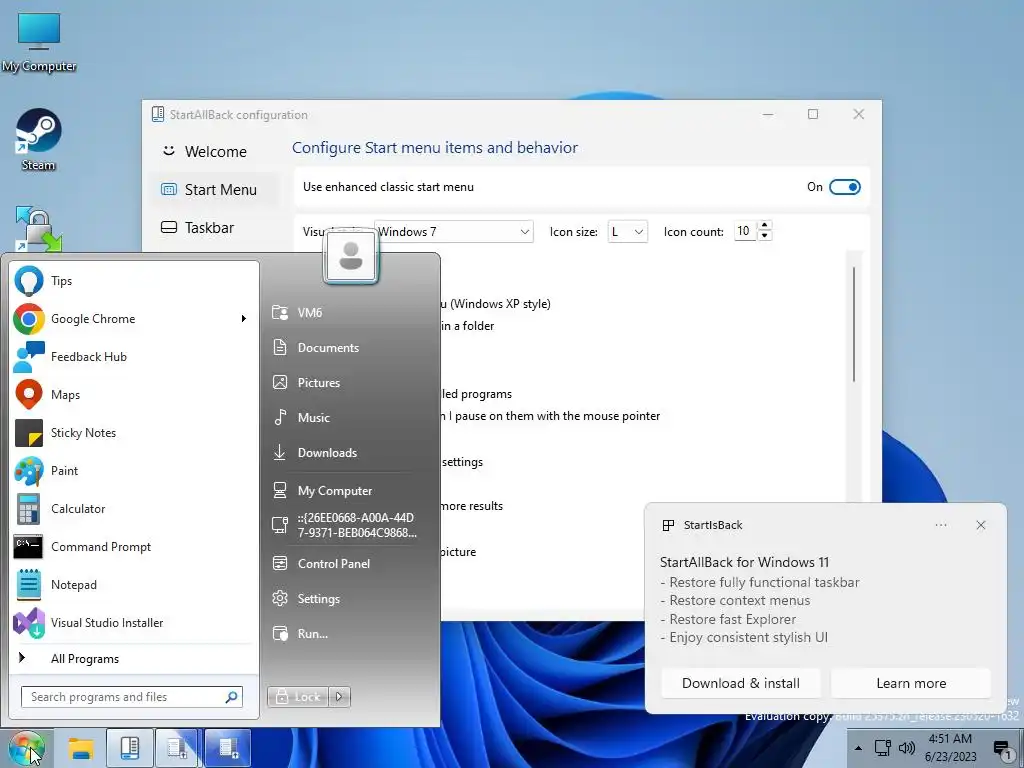Open the notification center icon
Viewport: 1024px width, 768px height.
tap(1002, 748)
